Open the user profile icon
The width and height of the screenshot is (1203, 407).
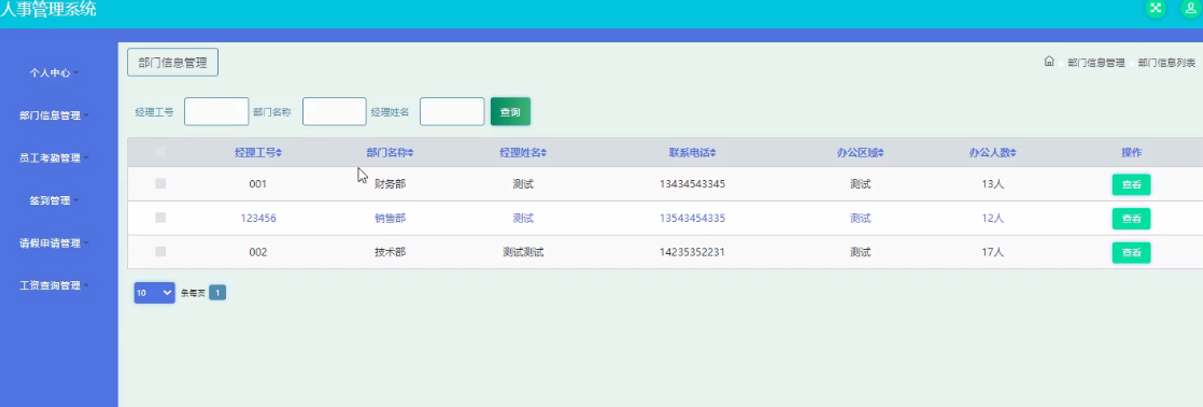(1190, 8)
